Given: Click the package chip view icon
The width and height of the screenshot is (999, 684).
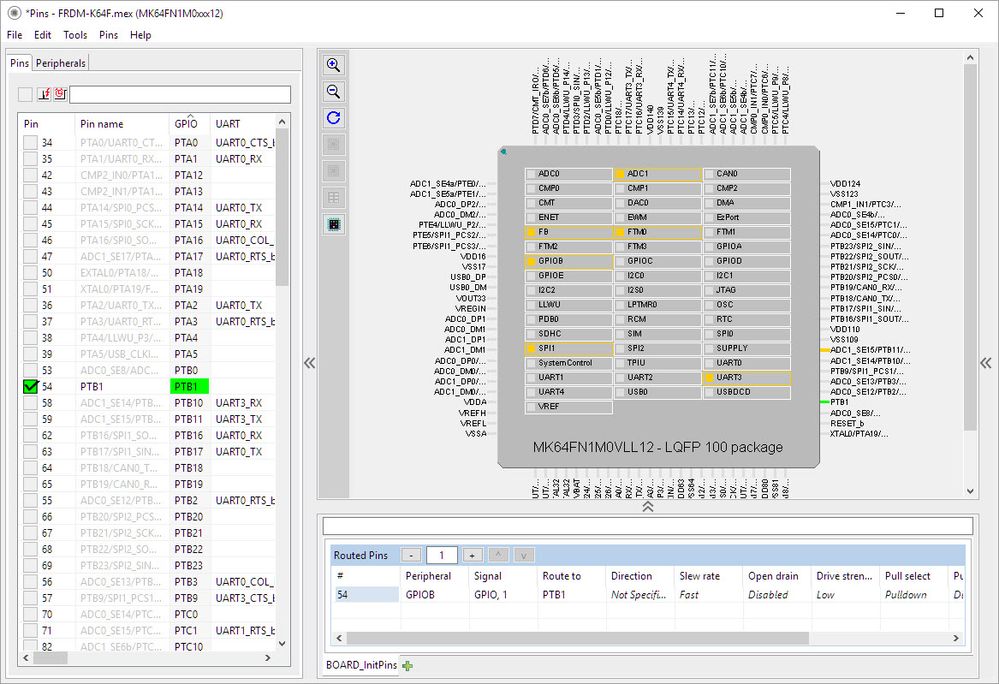Looking at the screenshot, I should pos(333,224).
